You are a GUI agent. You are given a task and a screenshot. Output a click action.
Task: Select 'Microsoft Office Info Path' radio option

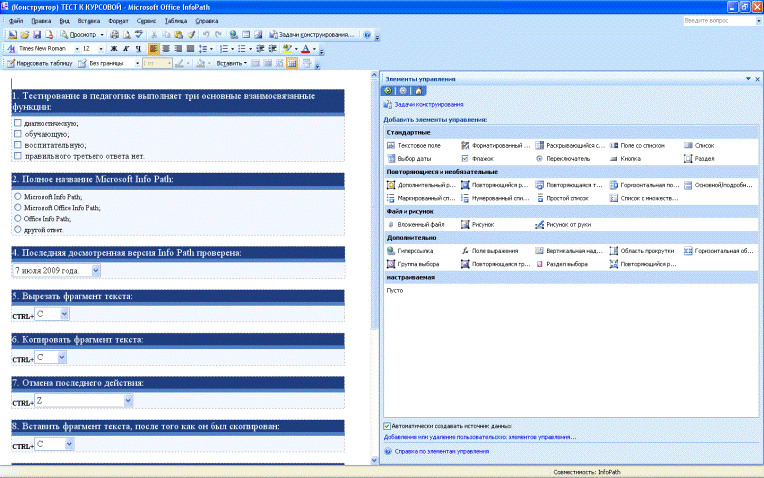[18, 207]
